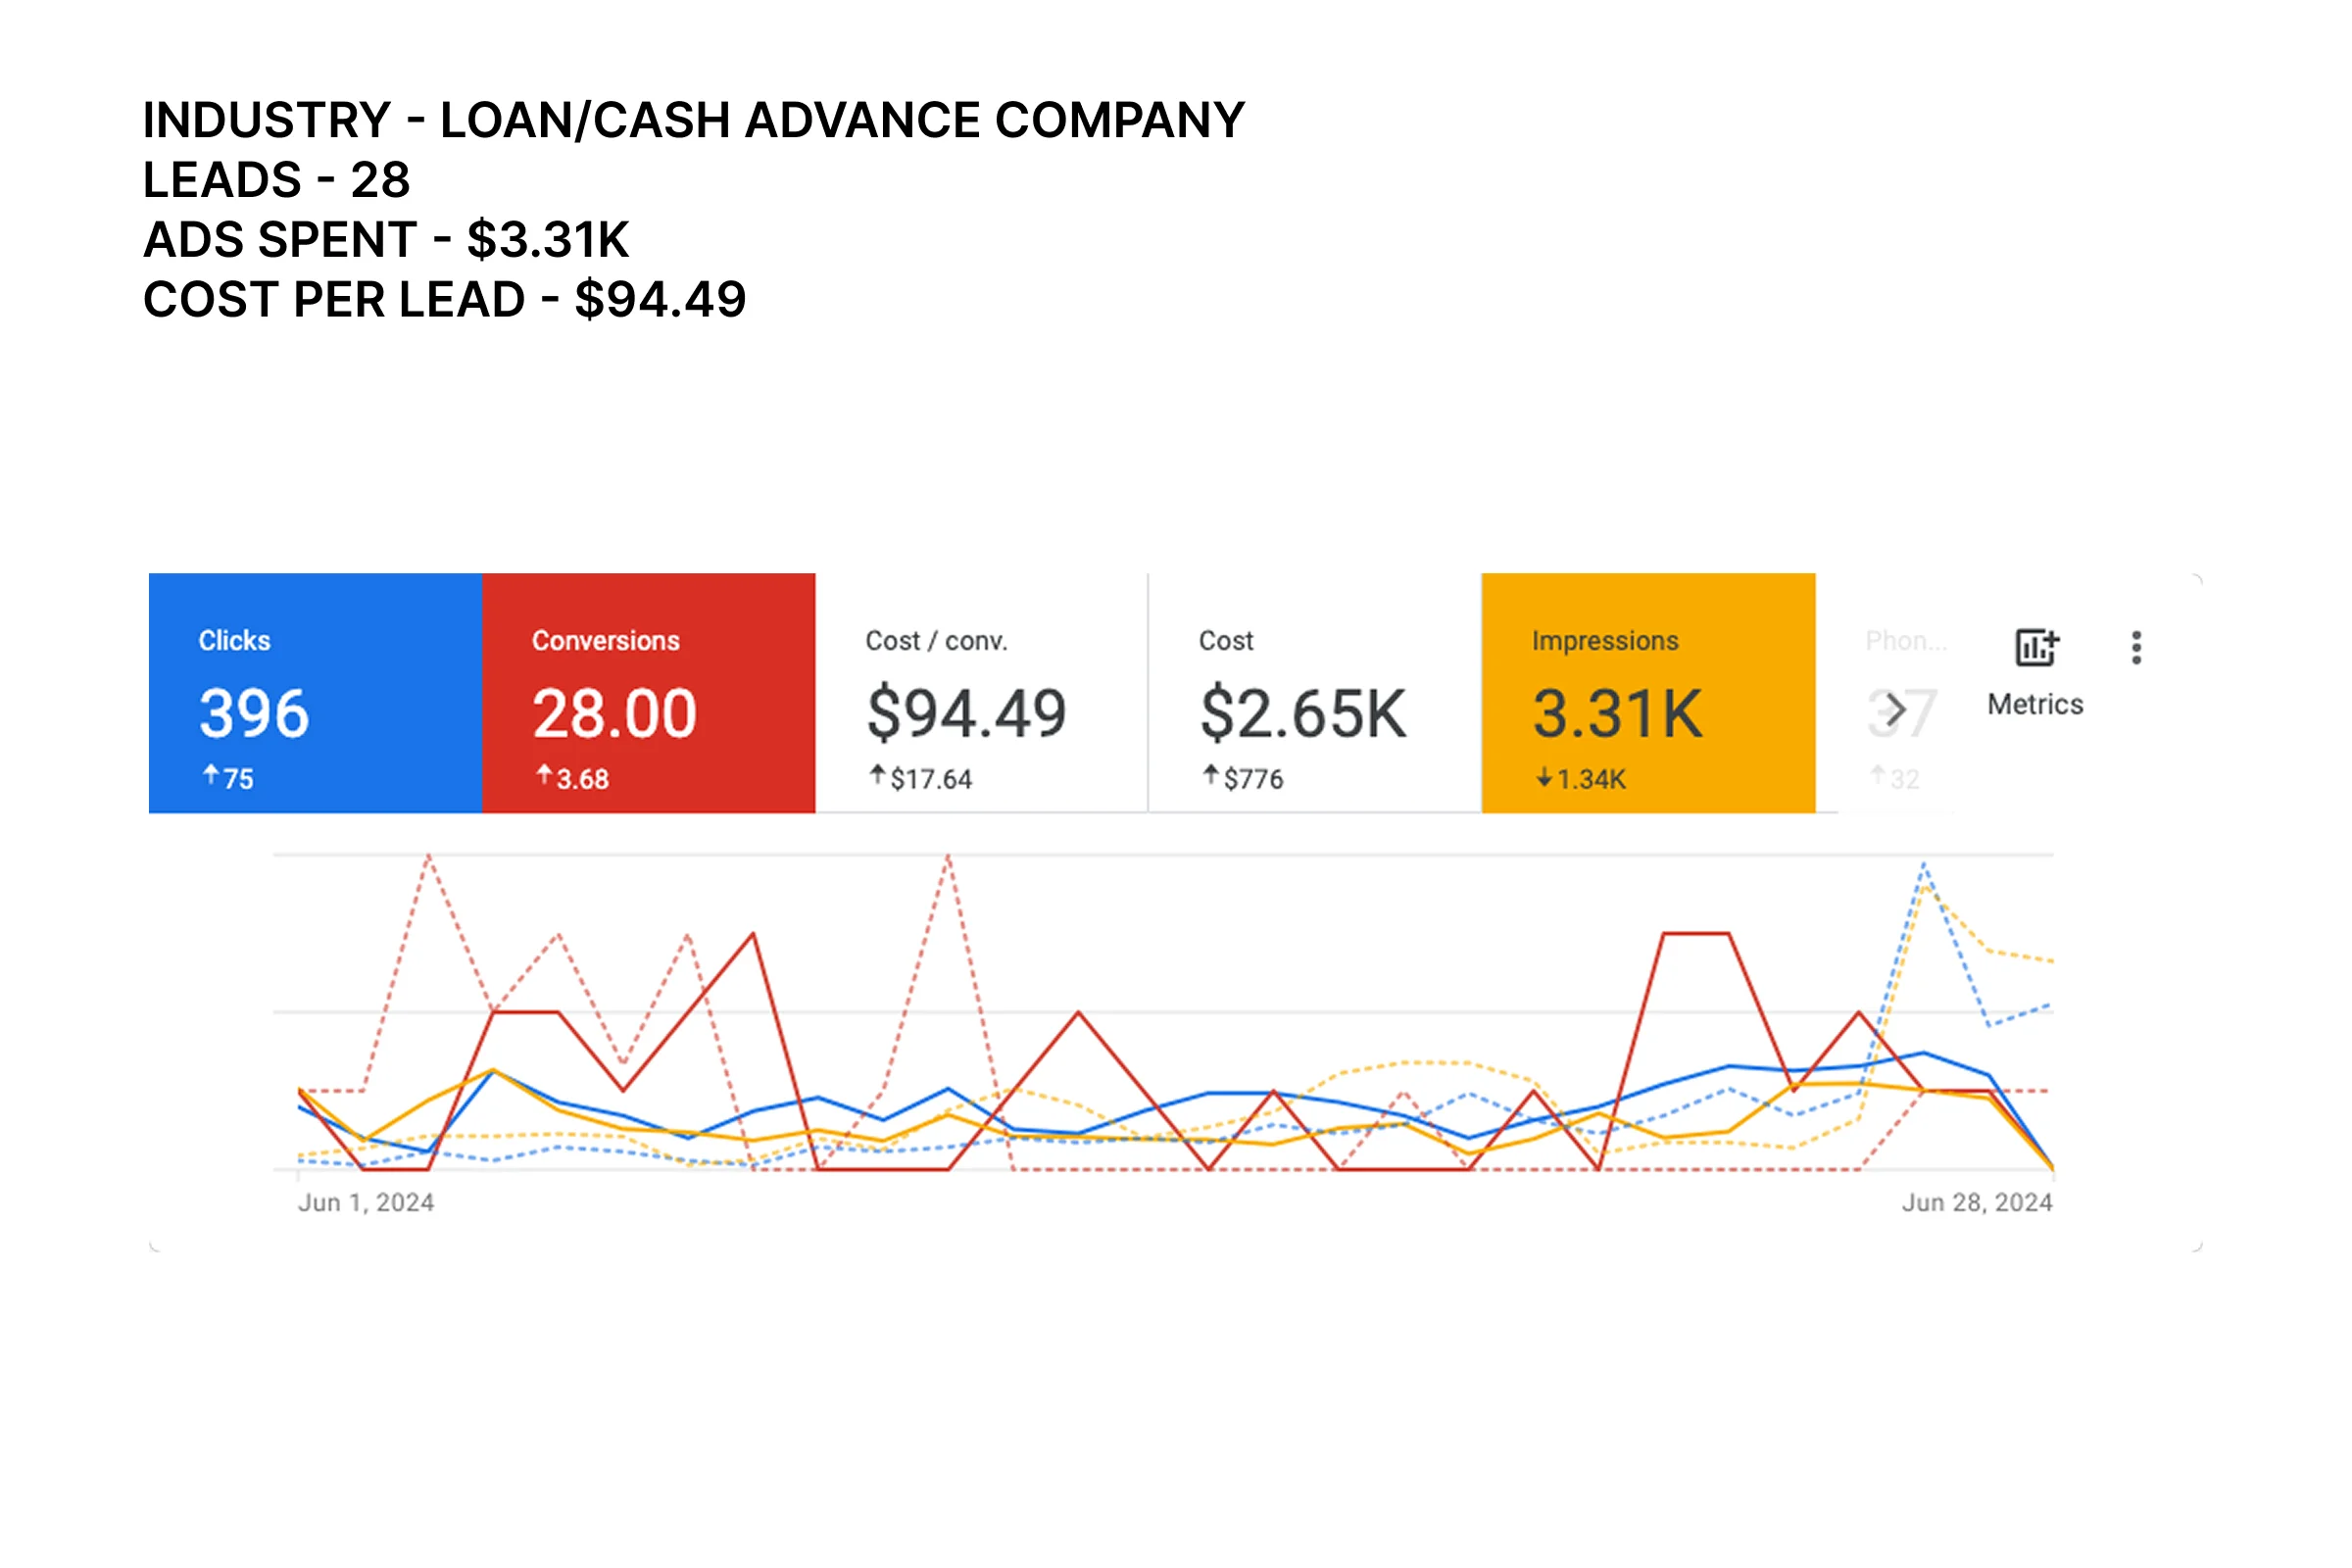
Task: Click the Metrics label text
Action: (x=2034, y=704)
